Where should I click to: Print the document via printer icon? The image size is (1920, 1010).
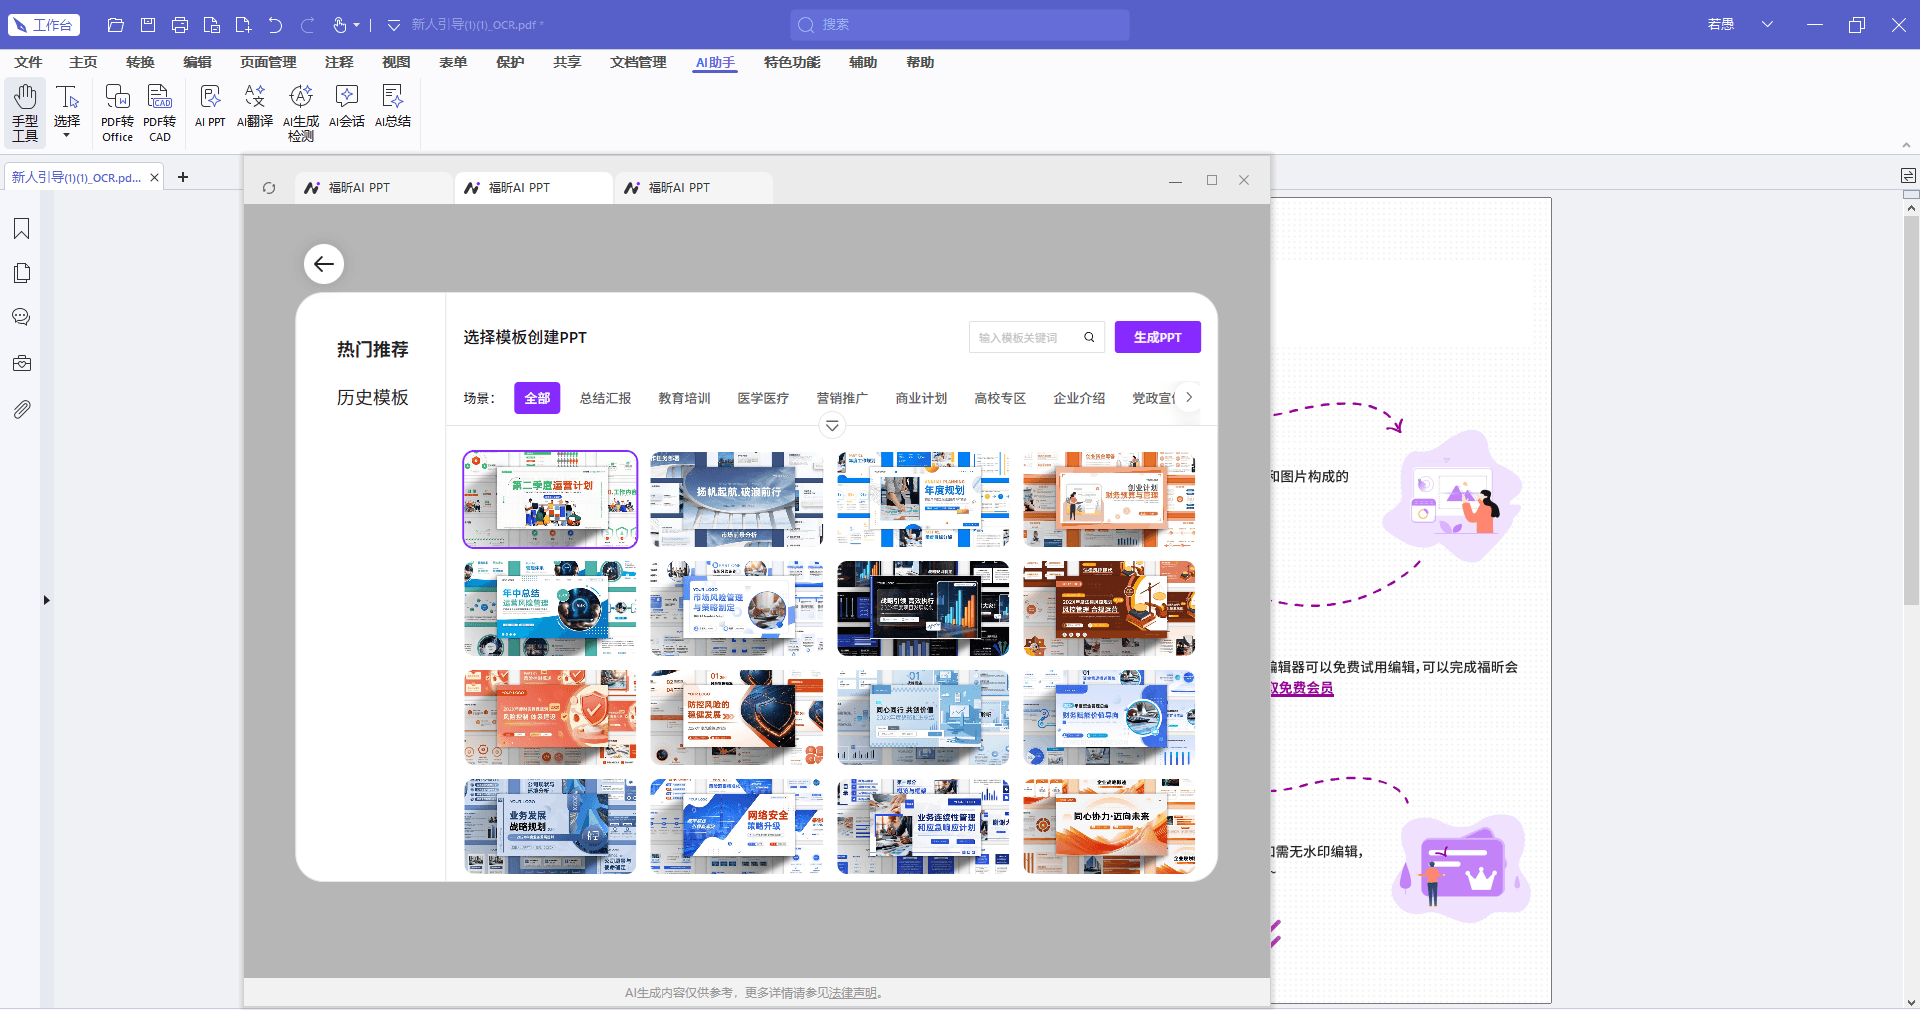pyautogui.click(x=180, y=25)
